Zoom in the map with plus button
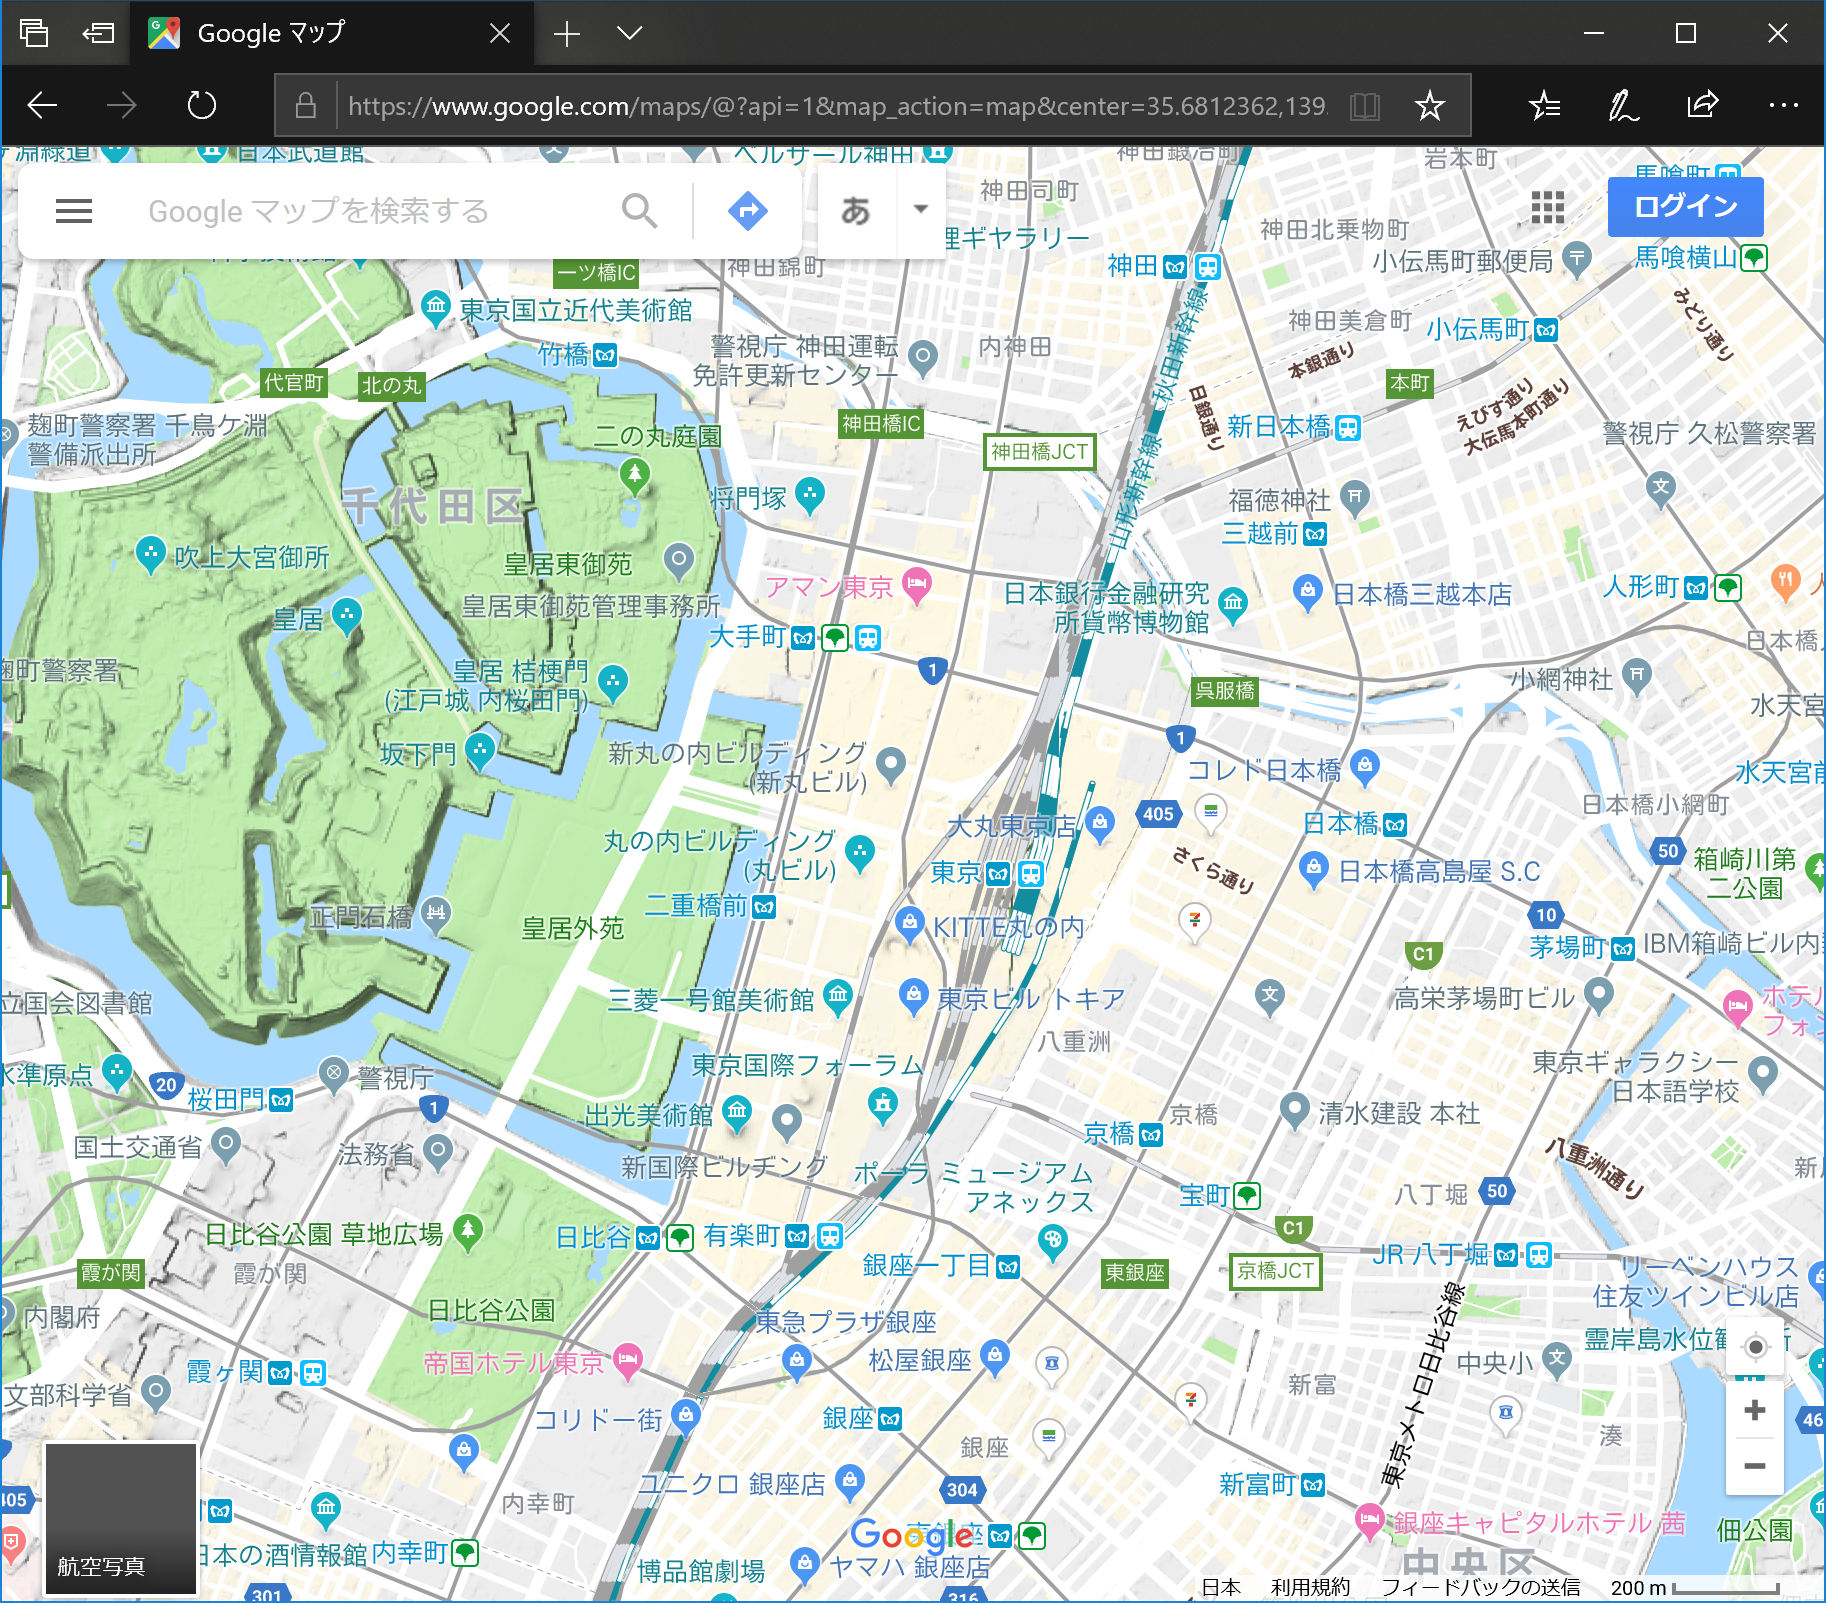The height and width of the screenshot is (1603, 1826). point(1755,1411)
